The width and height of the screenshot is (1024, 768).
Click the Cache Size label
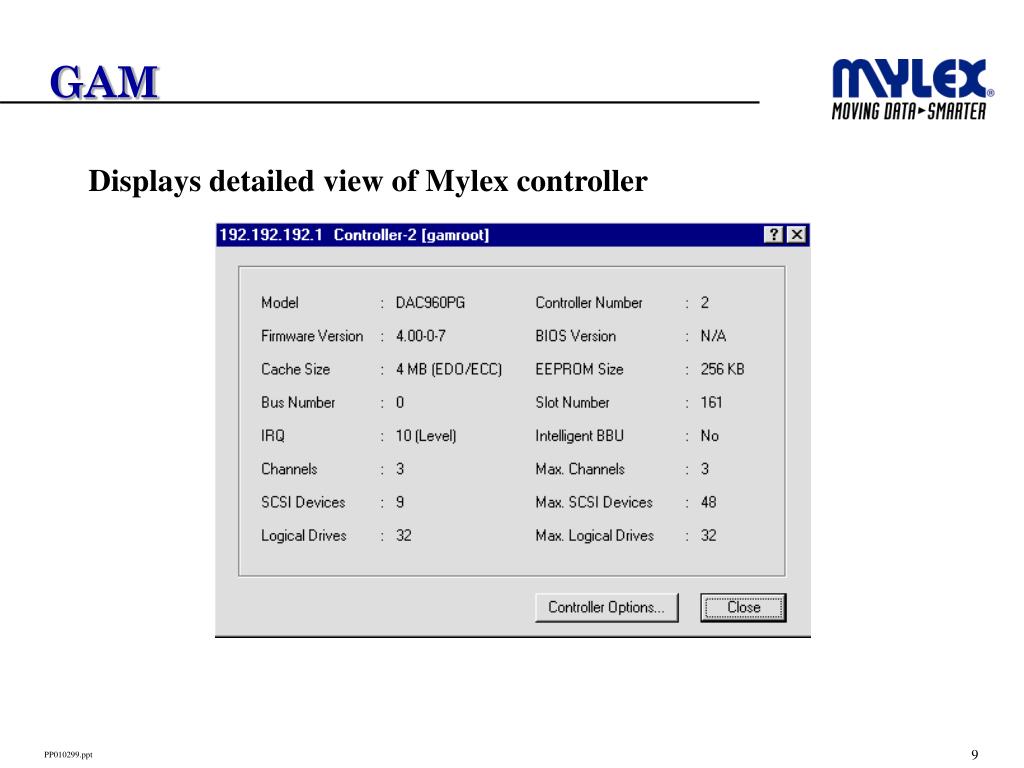point(295,370)
